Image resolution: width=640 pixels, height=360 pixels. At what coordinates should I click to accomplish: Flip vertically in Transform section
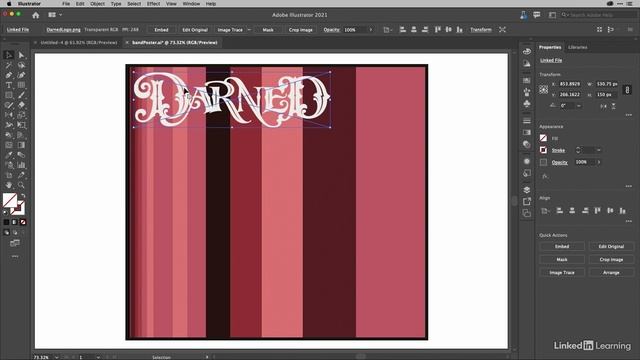[613, 106]
